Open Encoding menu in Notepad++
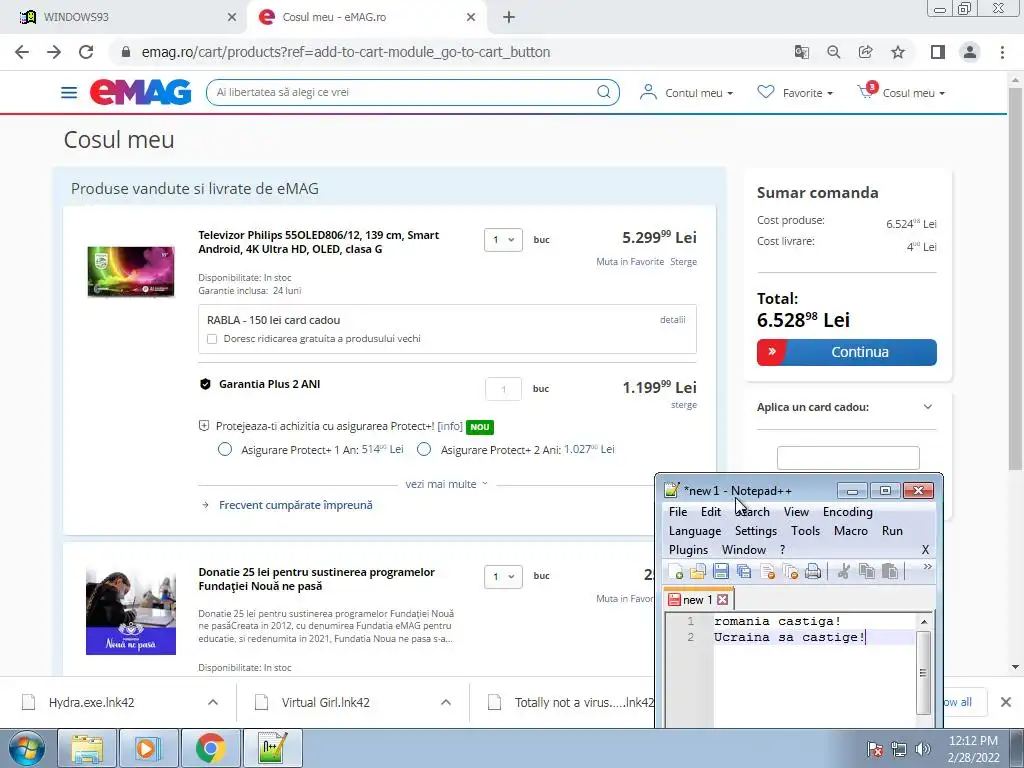The height and width of the screenshot is (768, 1024). click(x=848, y=511)
